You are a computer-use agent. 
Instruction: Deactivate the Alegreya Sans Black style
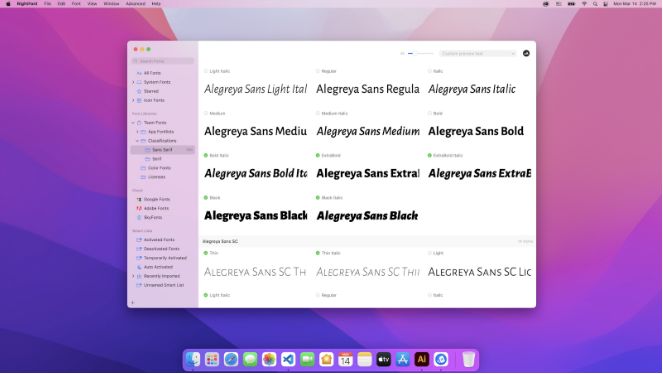[206, 198]
